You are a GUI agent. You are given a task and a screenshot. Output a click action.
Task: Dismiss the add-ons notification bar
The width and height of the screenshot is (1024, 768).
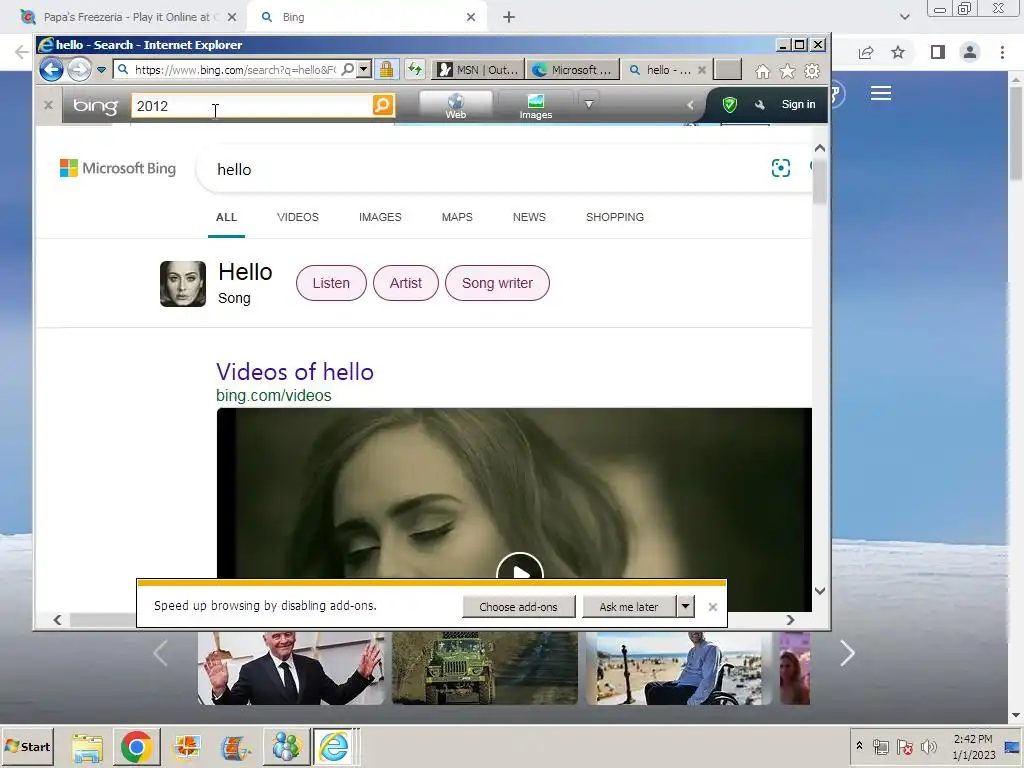point(712,607)
